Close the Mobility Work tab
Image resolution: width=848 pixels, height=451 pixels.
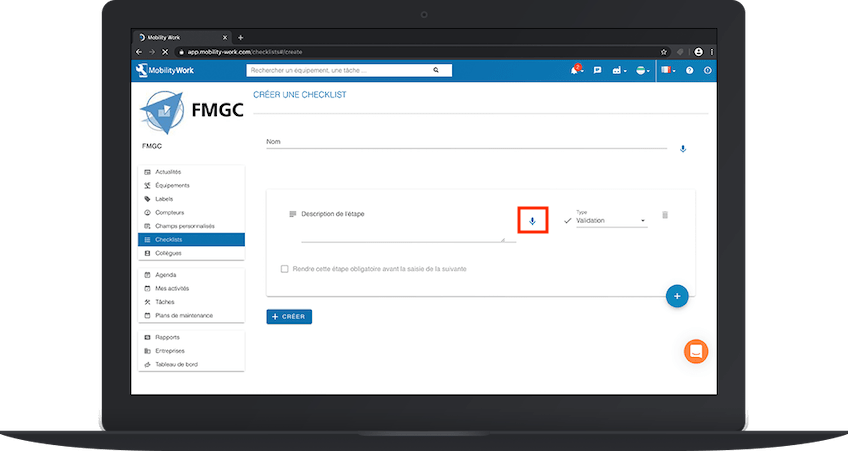225,37
